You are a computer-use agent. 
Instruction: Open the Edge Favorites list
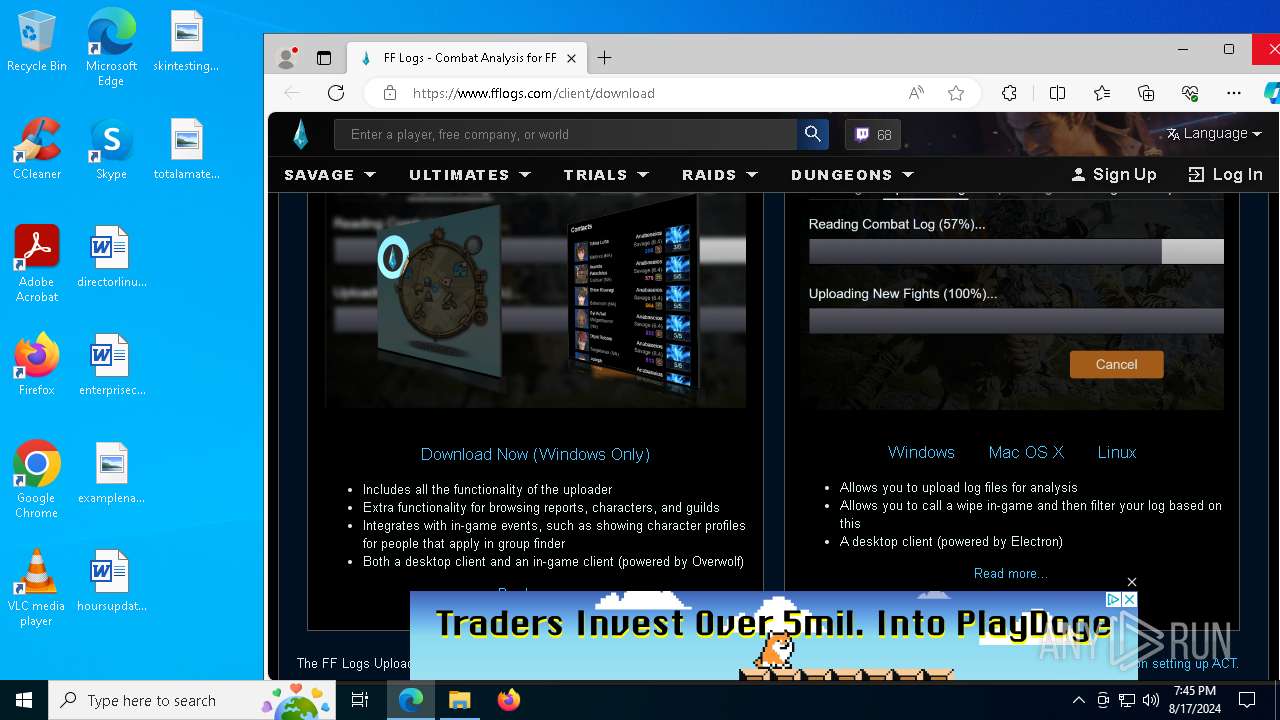(1101, 93)
